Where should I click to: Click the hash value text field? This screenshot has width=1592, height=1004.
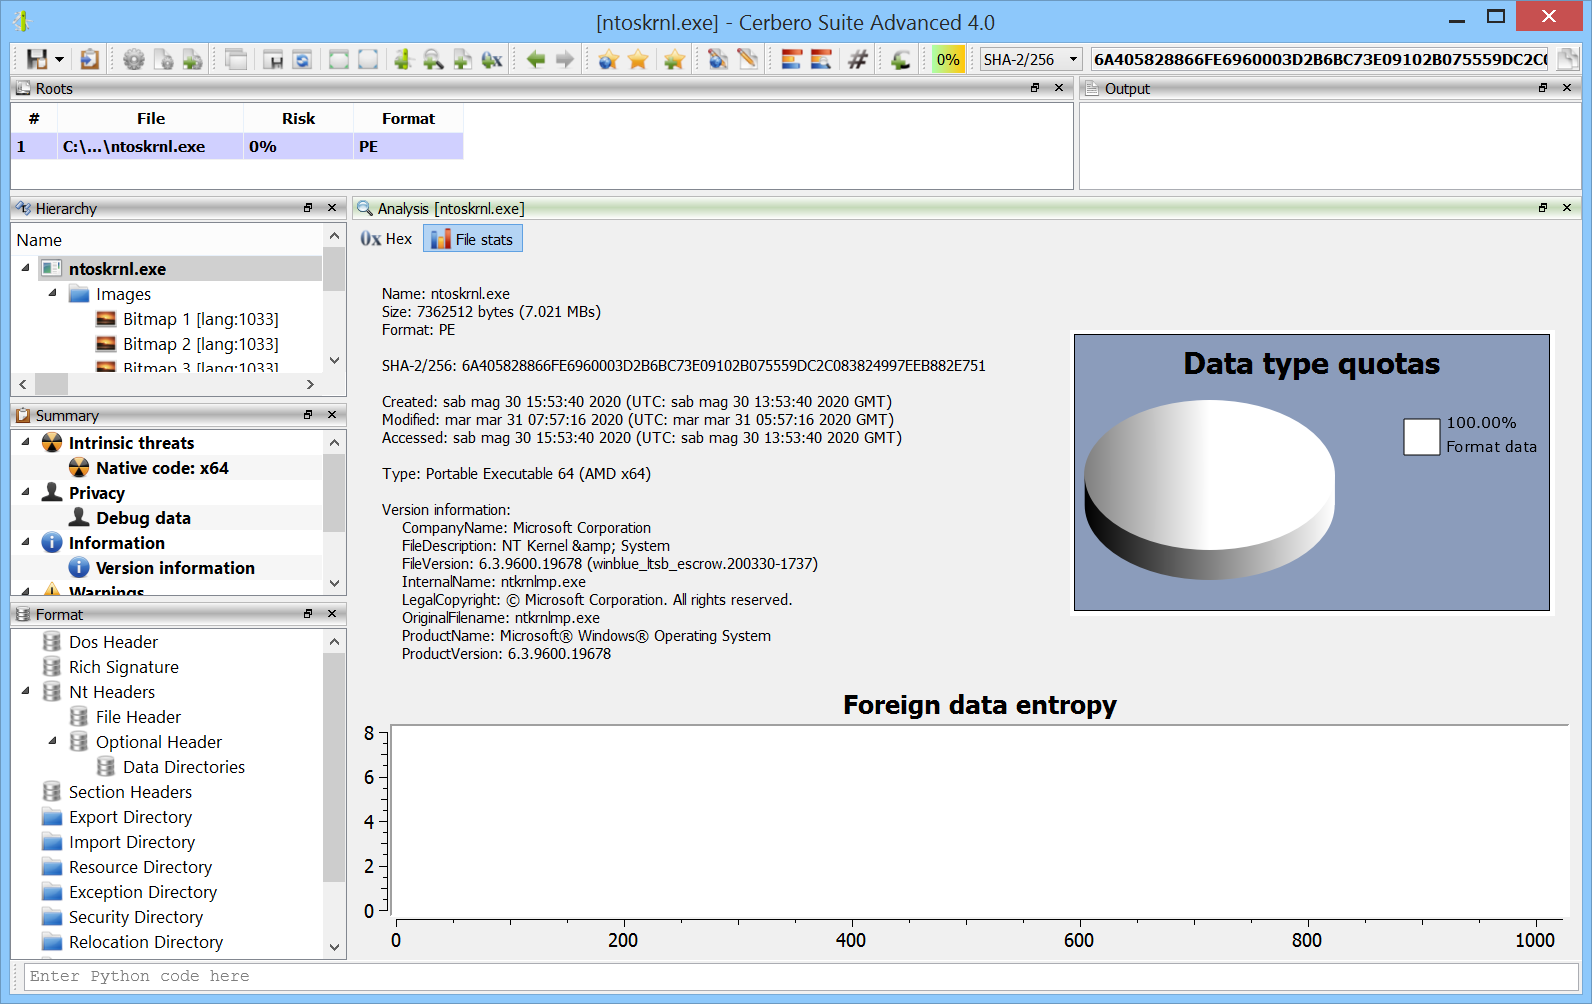1320,59
